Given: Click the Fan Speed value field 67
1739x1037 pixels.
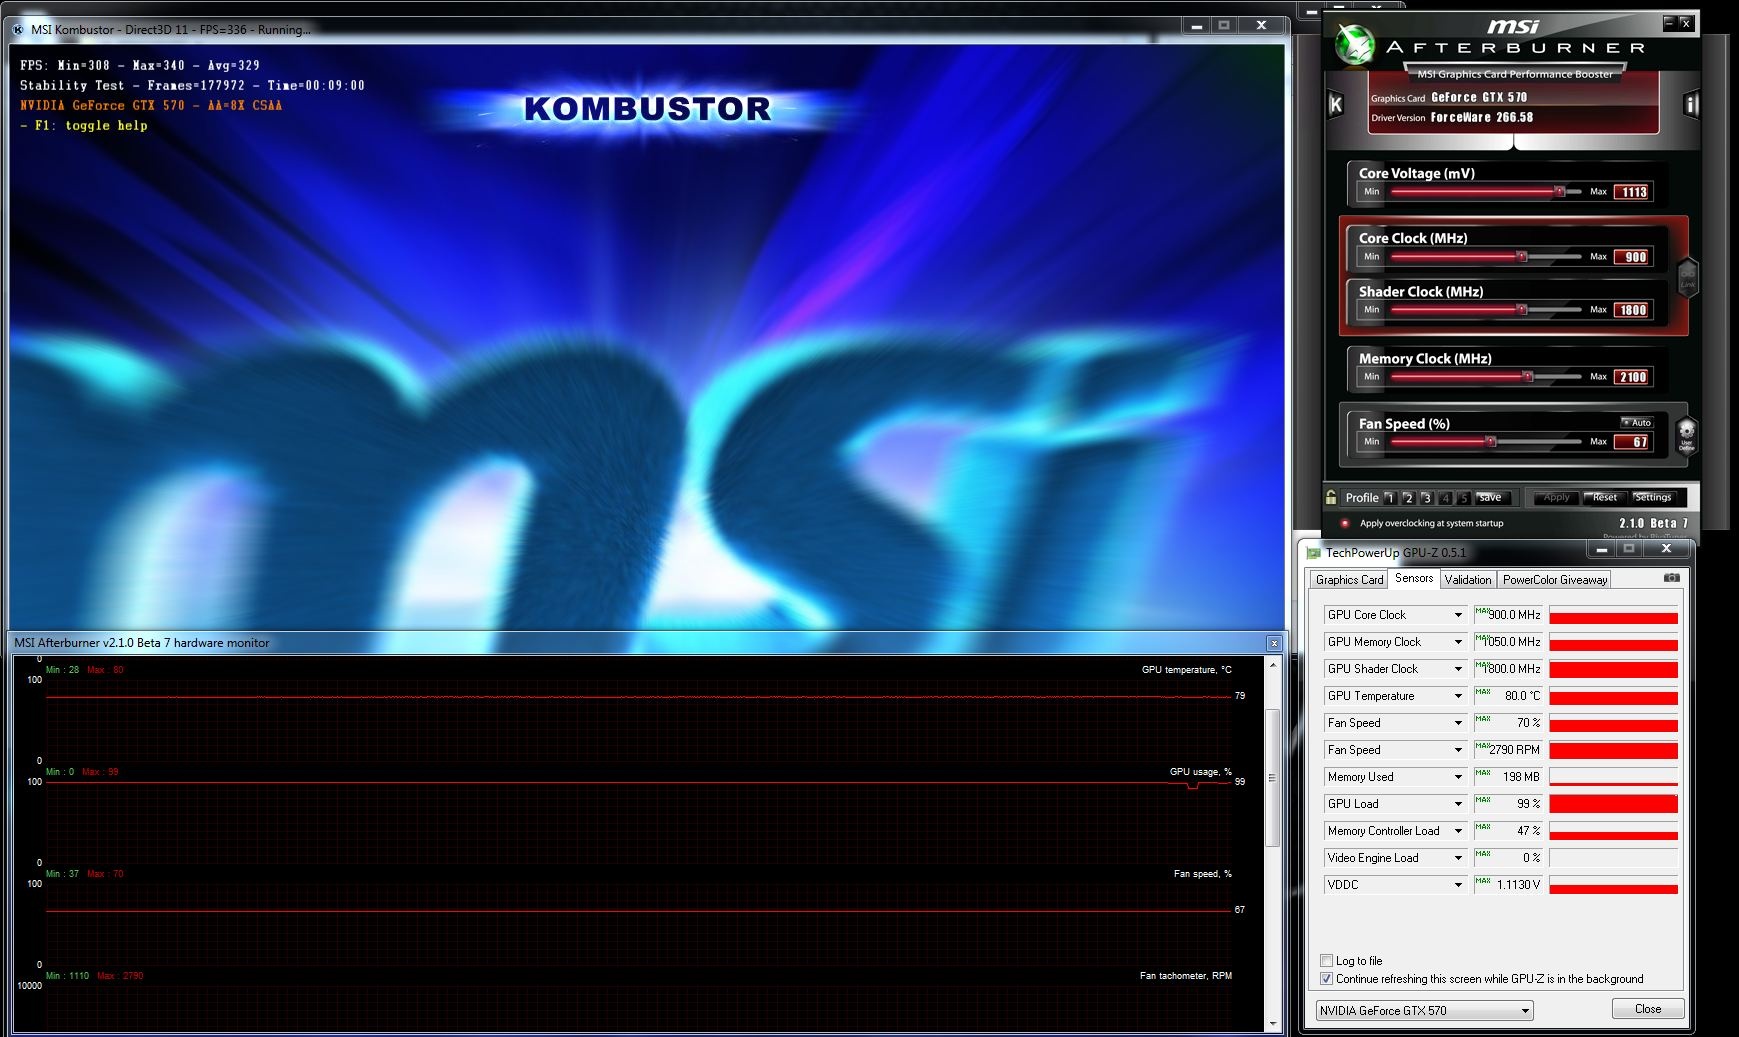Looking at the screenshot, I should pyautogui.click(x=1632, y=442).
